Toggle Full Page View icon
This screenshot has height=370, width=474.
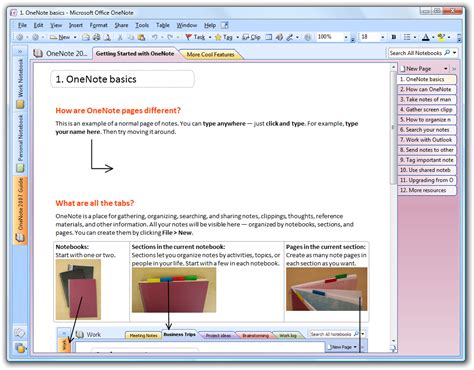[x=269, y=37]
